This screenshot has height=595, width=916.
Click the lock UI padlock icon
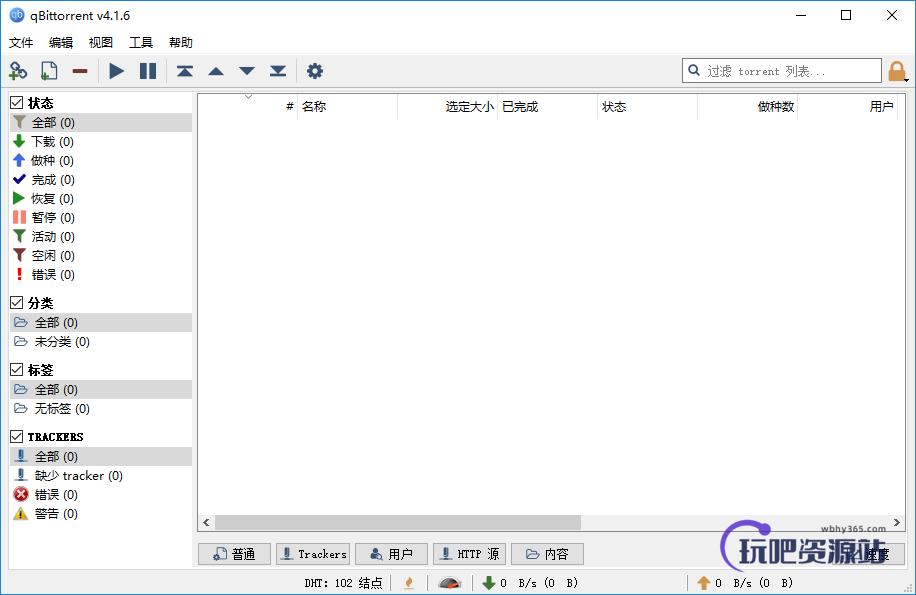[897, 71]
